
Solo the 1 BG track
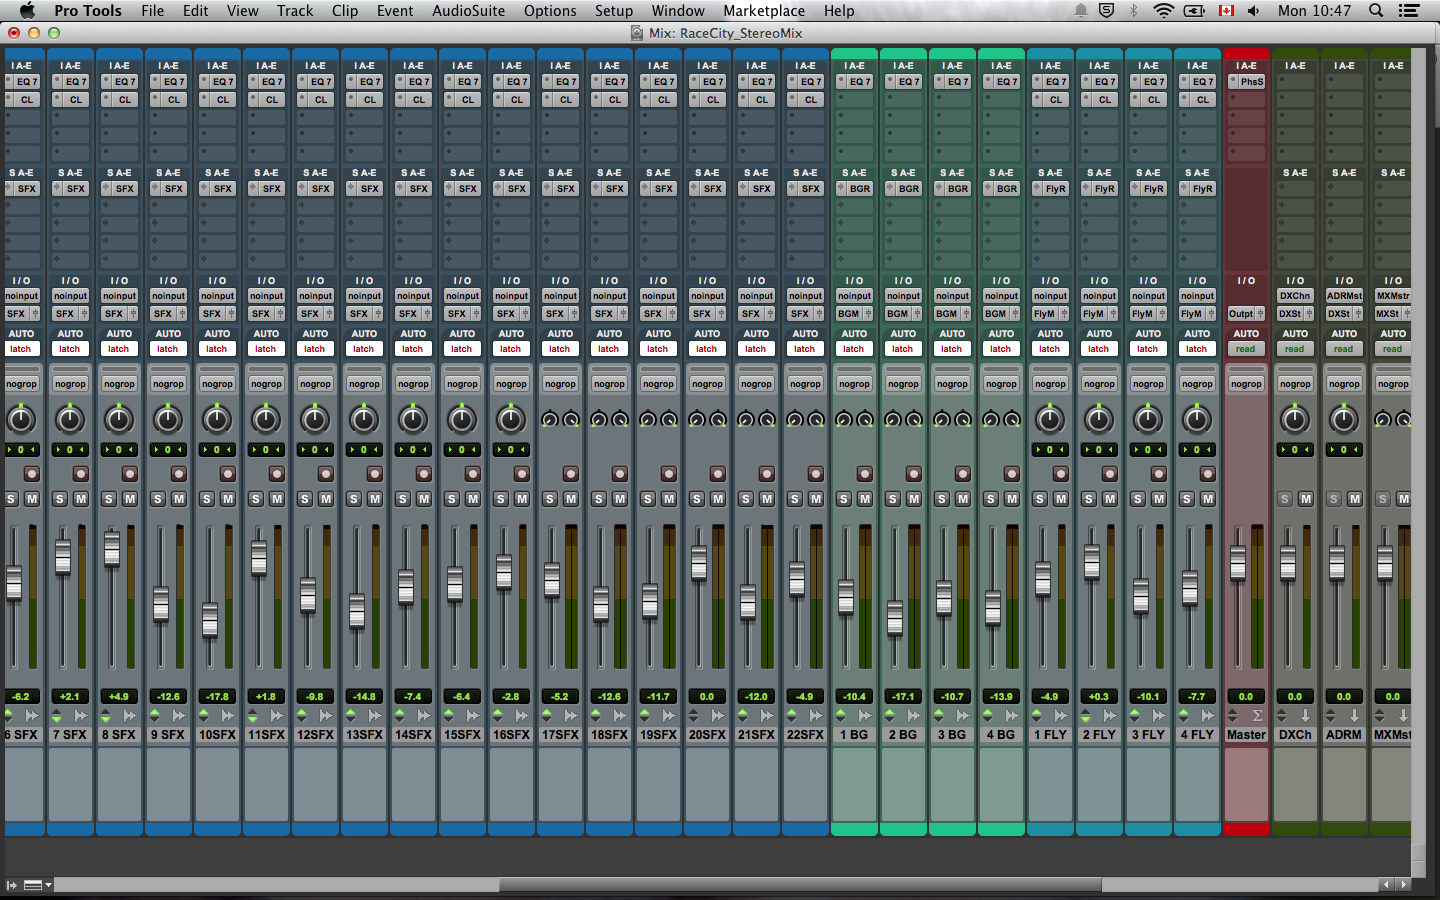(844, 498)
